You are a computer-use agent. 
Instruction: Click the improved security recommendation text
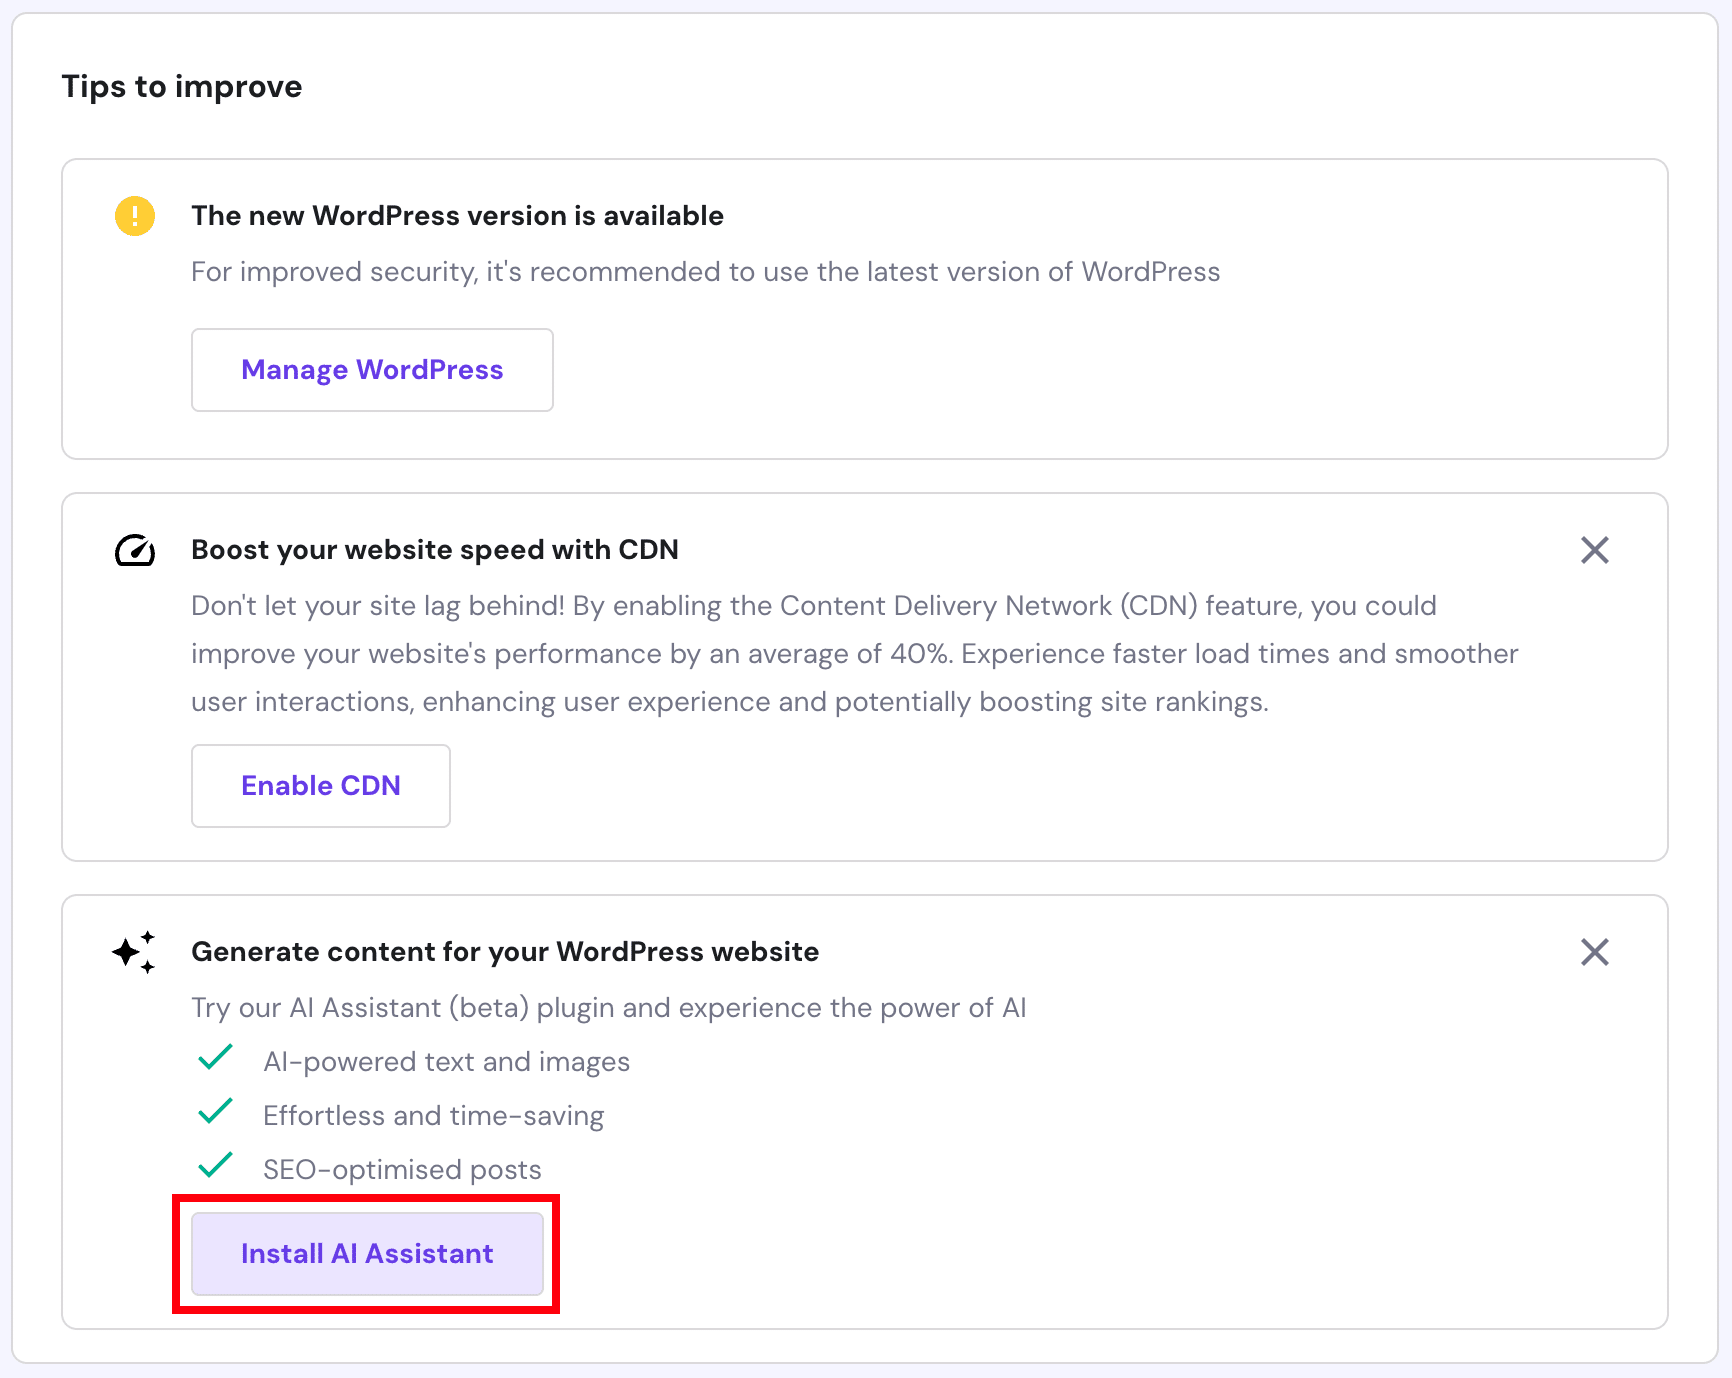click(x=705, y=271)
